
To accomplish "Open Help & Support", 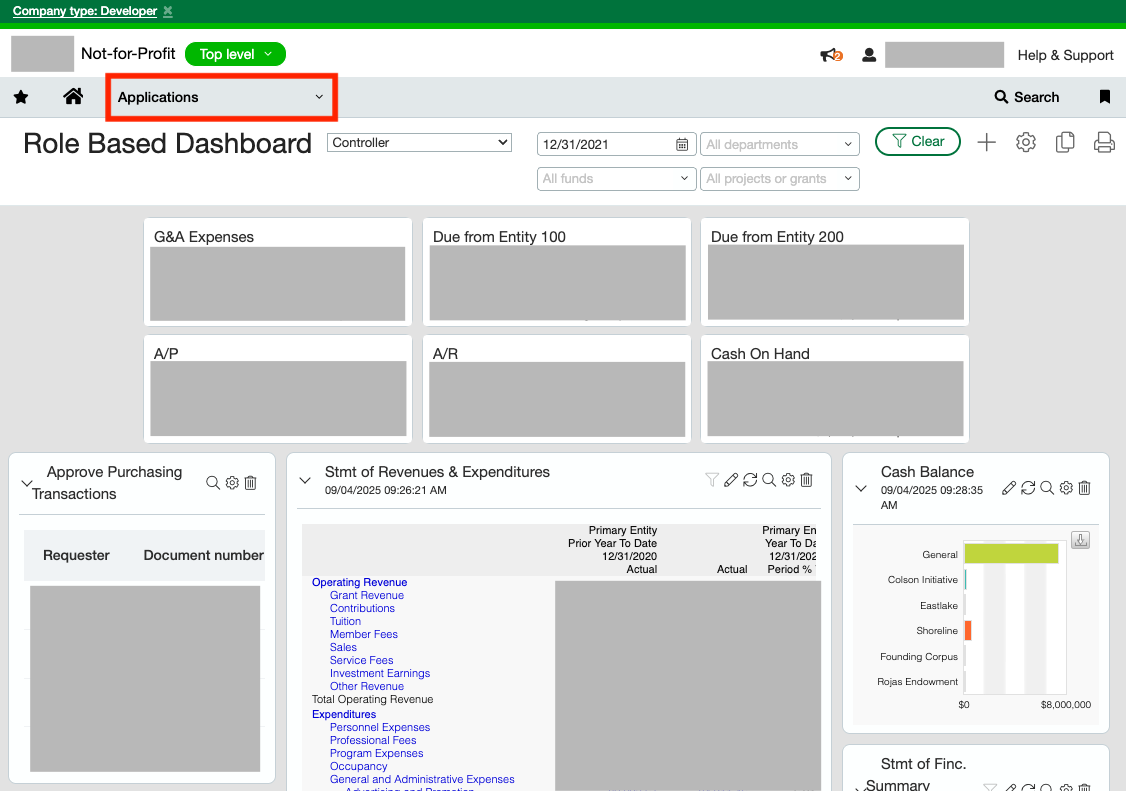I will 1065,55.
